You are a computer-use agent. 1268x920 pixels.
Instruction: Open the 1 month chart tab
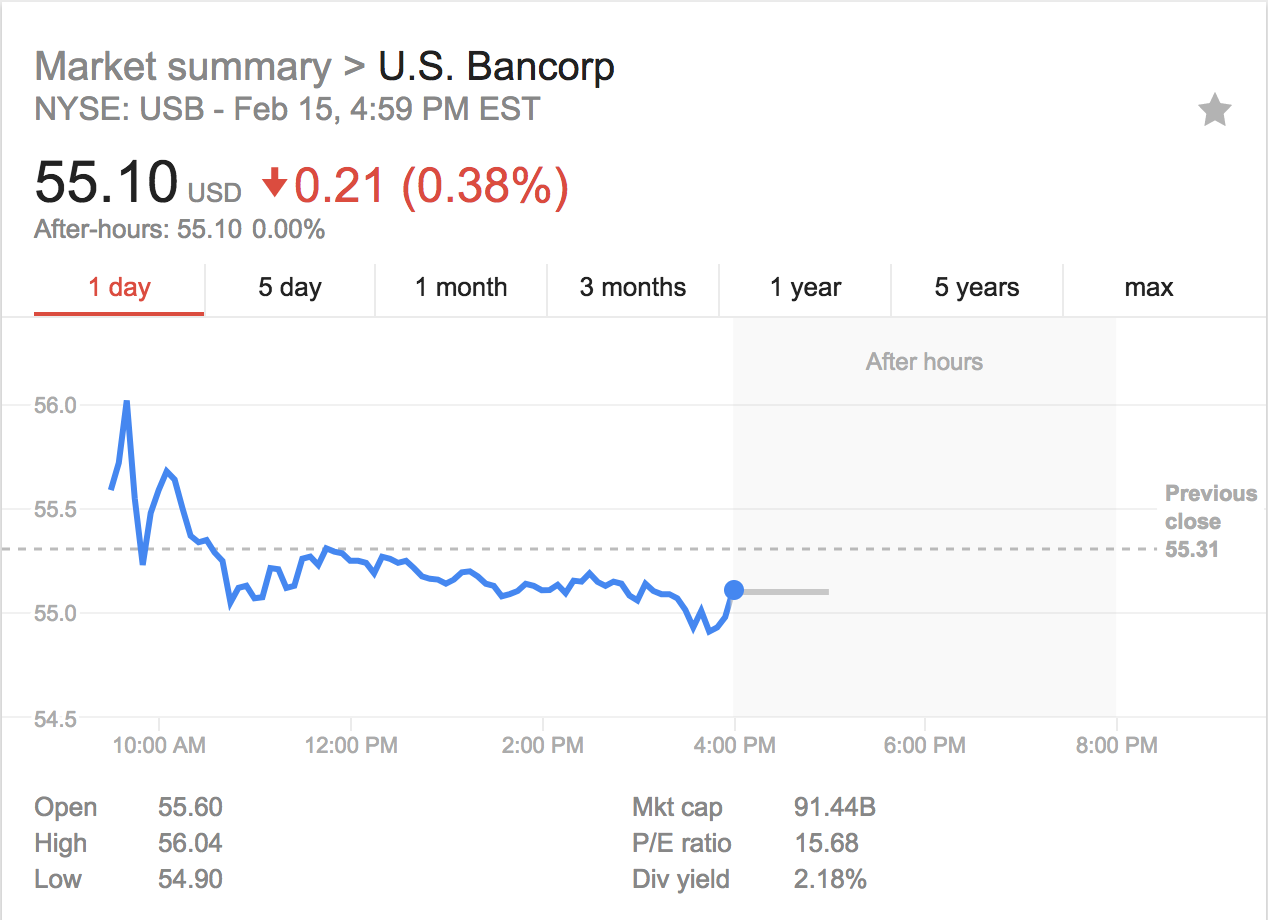(461, 288)
